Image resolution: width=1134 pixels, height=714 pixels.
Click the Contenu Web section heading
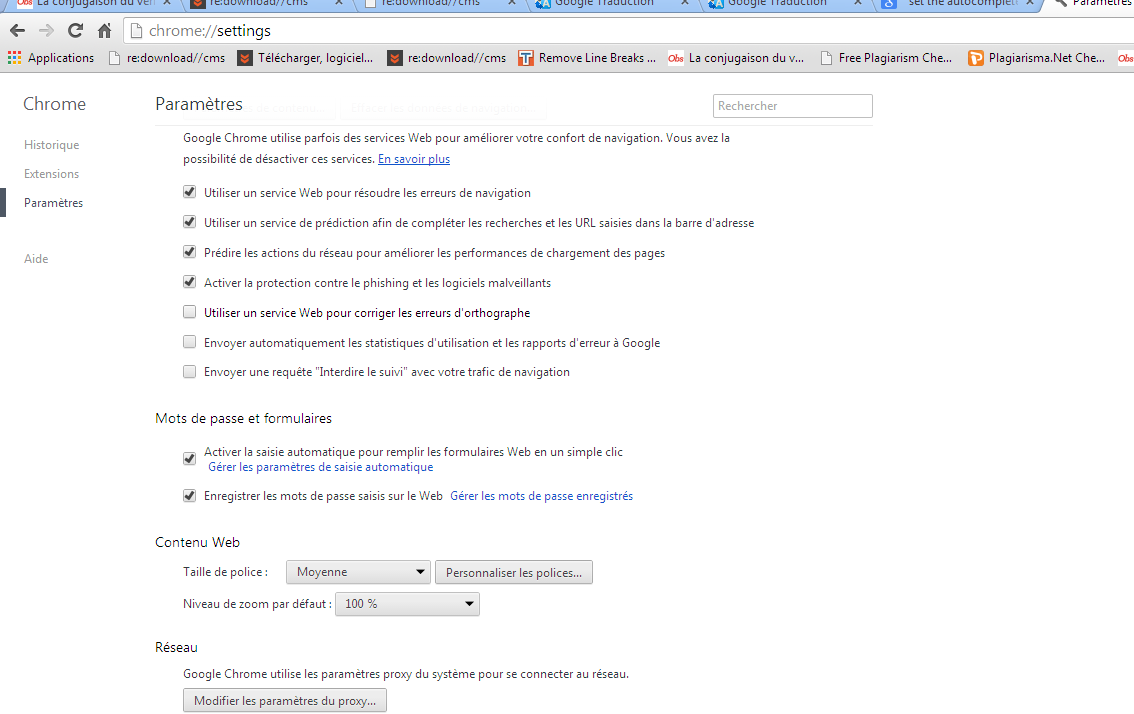(x=197, y=543)
